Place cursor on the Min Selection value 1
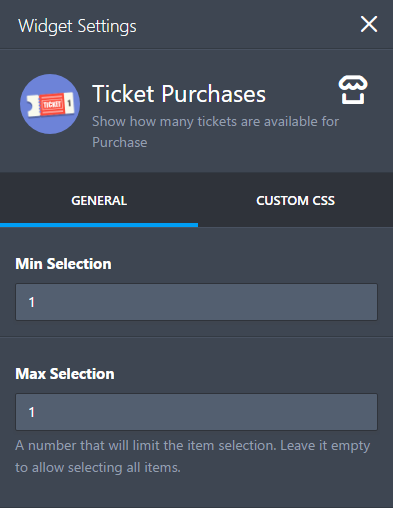Screen dimensions: 393x508 tap(32, 302)
